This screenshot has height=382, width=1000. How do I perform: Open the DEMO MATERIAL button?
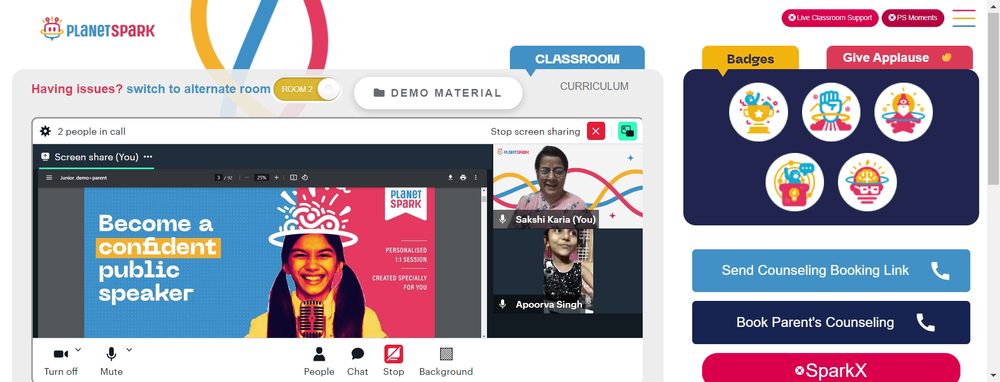click(438, 93)
